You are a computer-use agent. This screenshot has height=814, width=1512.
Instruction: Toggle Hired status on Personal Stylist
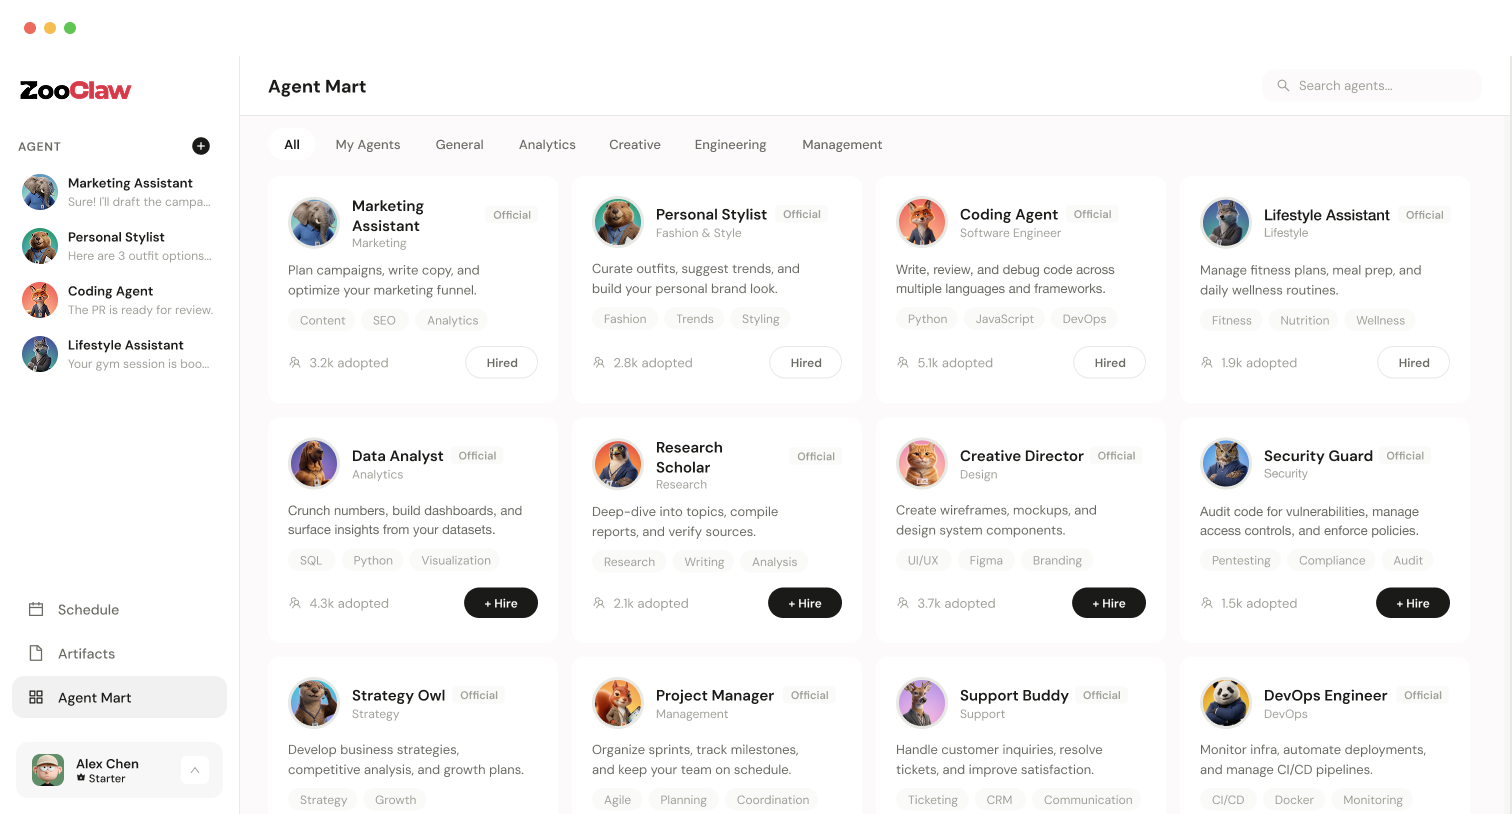806,363
